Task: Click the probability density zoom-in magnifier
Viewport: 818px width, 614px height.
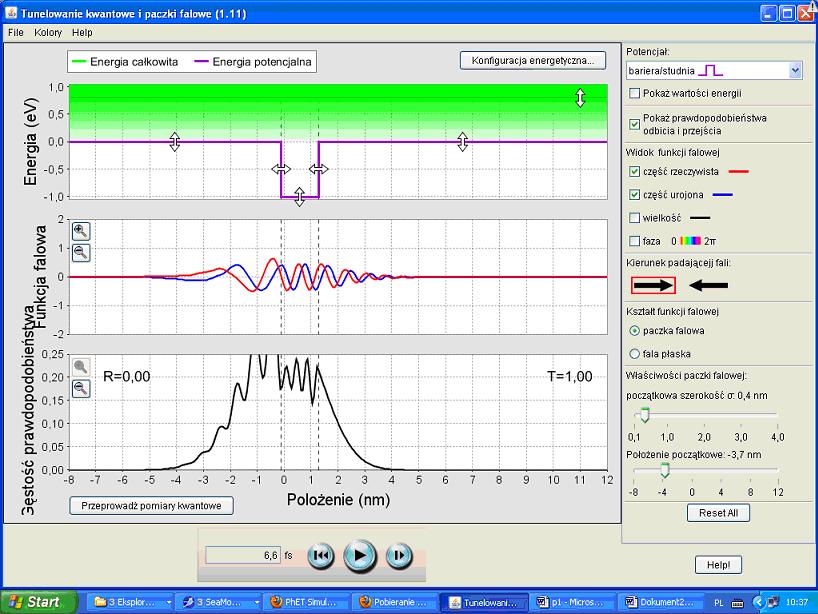Action: pos(81,367)
